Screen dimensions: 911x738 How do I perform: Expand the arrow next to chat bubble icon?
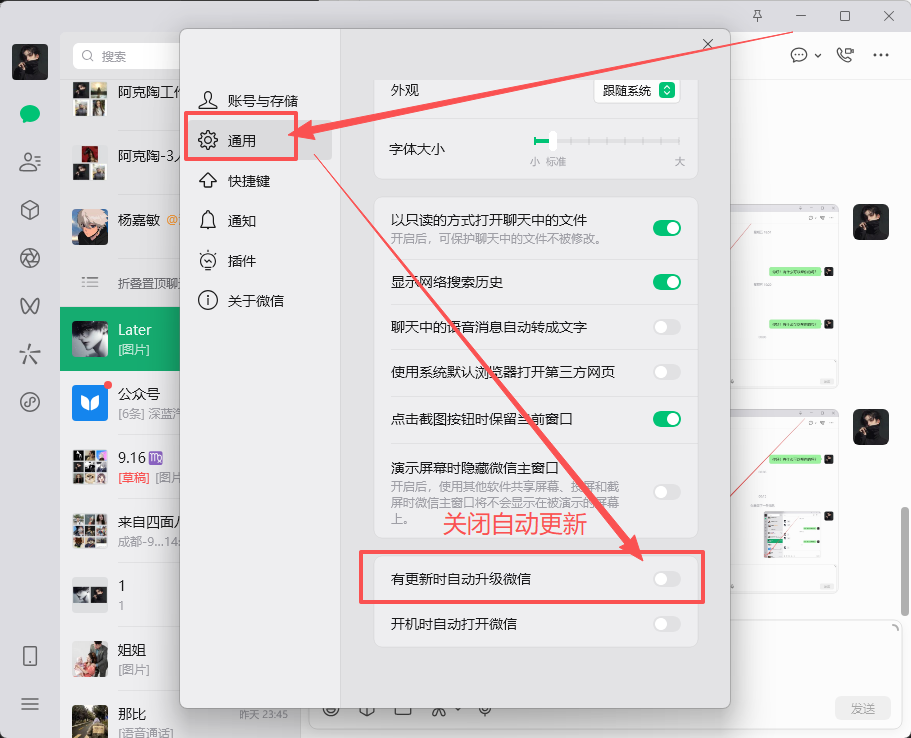click(x=818, y=56)
